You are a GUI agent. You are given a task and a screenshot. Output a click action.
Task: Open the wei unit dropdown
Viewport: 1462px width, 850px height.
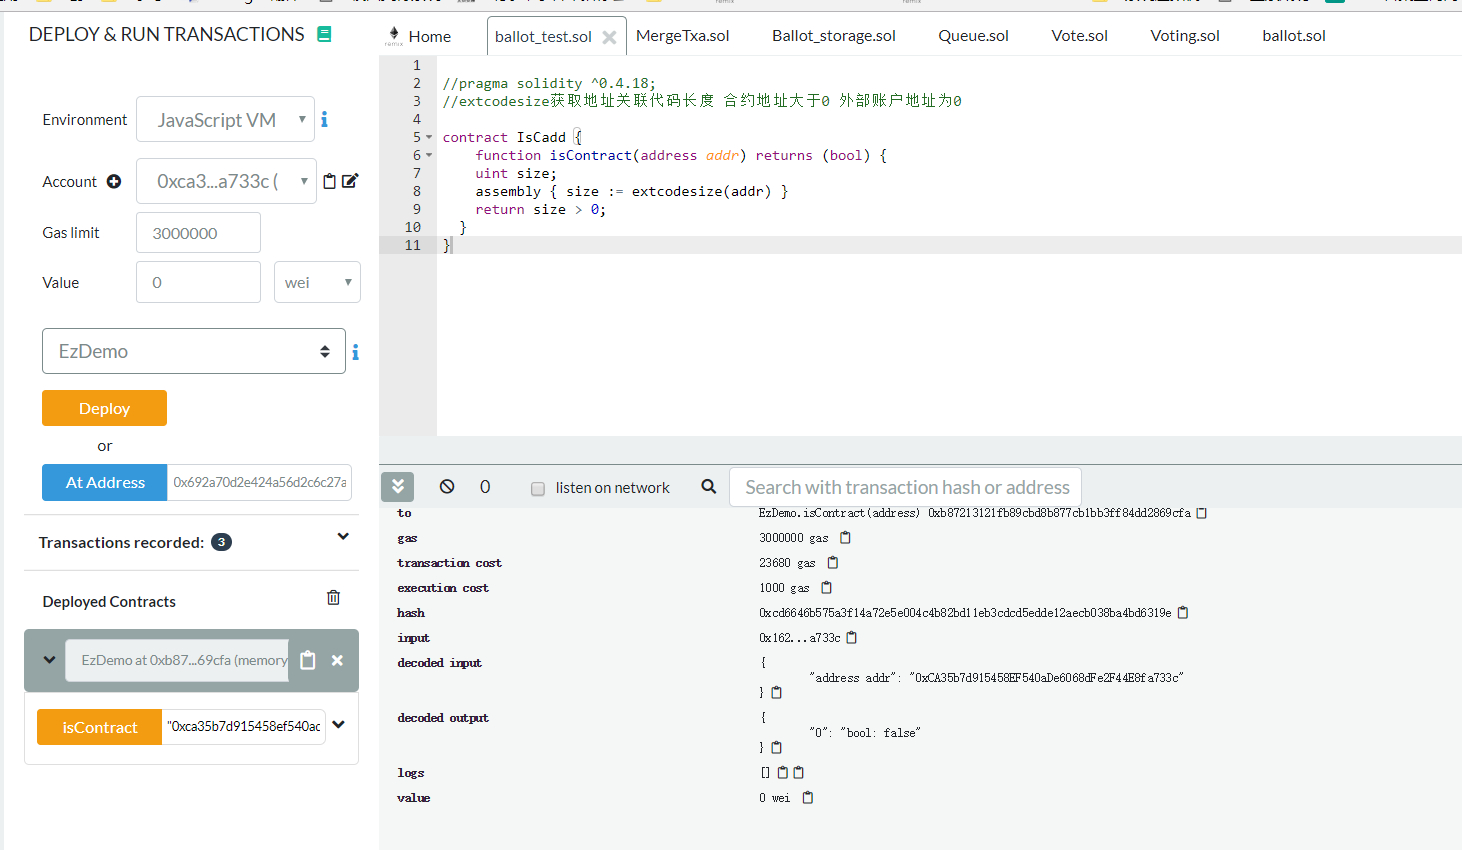click(x=317, y=283)
